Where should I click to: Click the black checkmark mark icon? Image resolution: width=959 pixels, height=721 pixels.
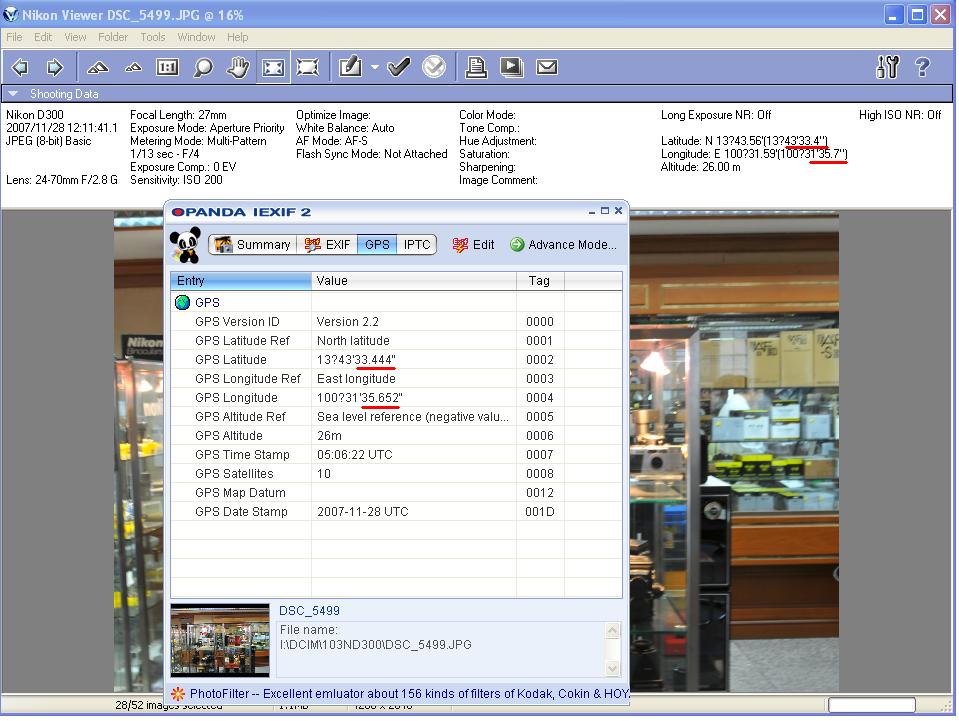[399, 67]
